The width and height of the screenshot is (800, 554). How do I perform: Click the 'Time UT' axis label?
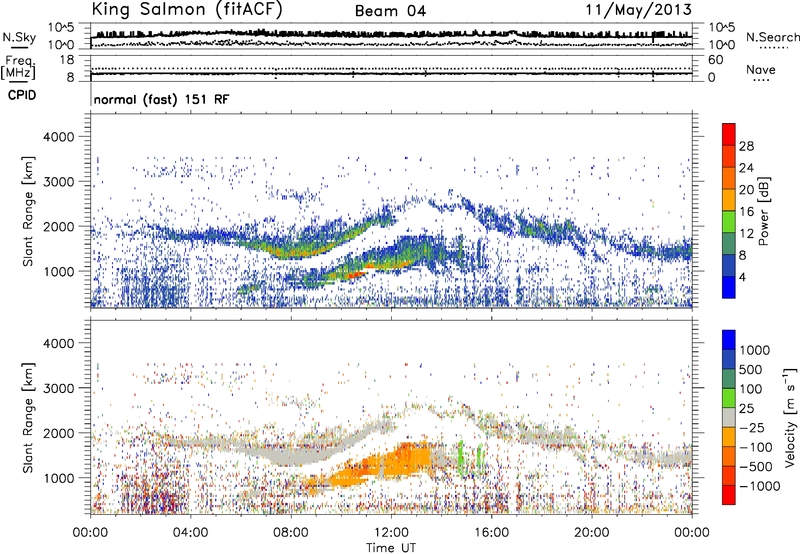(x=391, y=548)
